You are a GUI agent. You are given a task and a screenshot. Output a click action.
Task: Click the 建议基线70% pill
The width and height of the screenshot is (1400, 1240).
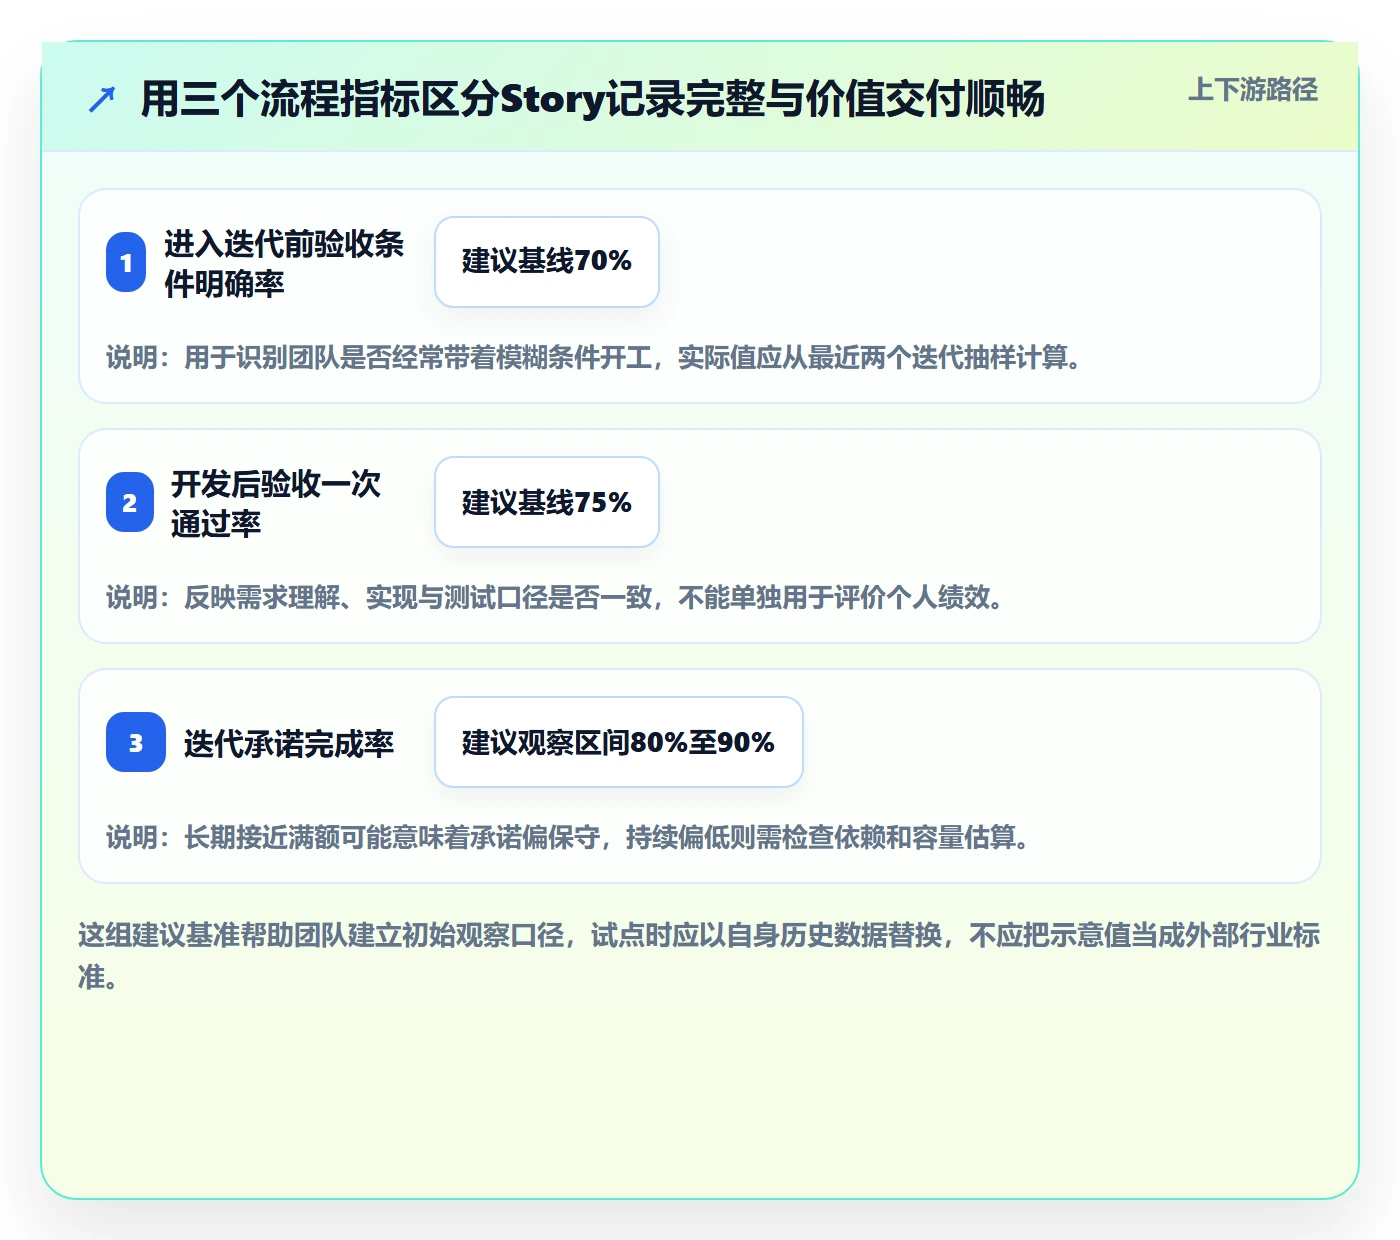[x=547, y=262]
